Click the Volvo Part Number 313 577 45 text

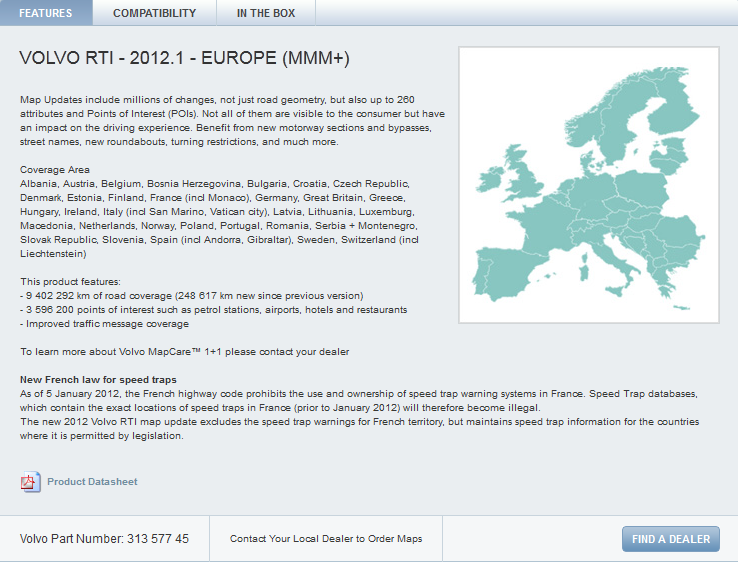pyautogui.click(x=104, y=539)
